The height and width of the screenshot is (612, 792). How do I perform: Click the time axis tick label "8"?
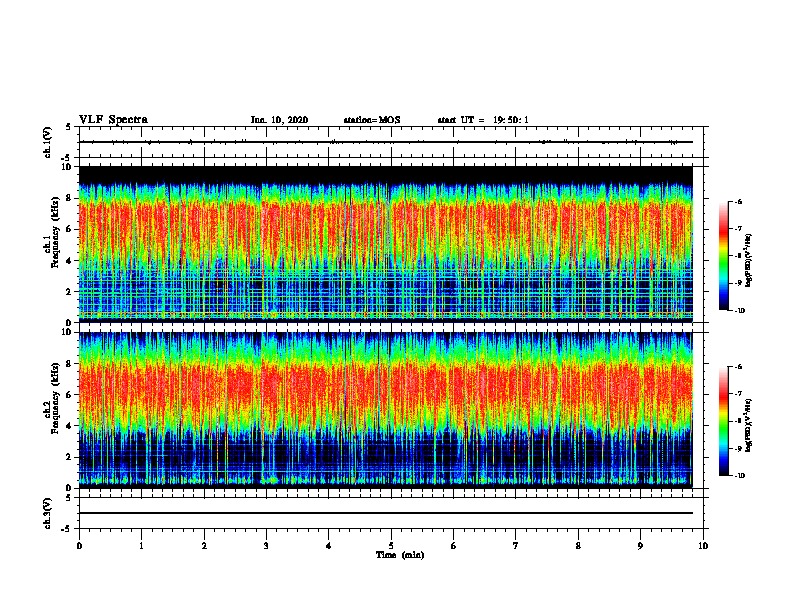578,546
